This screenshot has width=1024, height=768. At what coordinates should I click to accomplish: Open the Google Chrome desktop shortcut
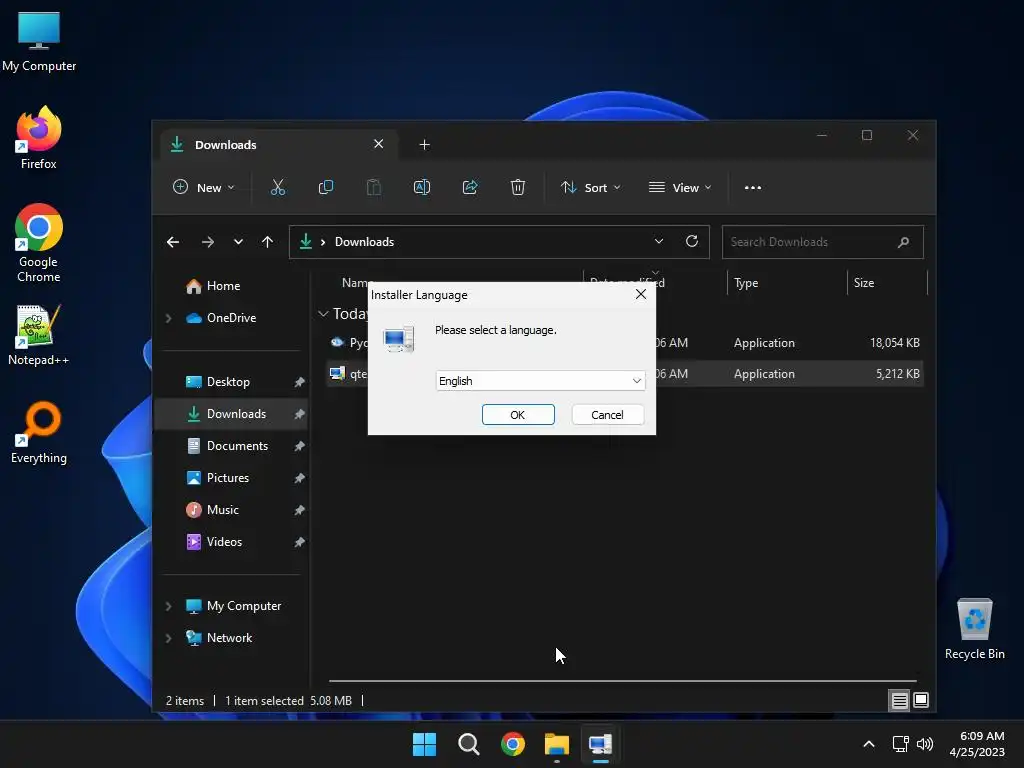(39, 243)
